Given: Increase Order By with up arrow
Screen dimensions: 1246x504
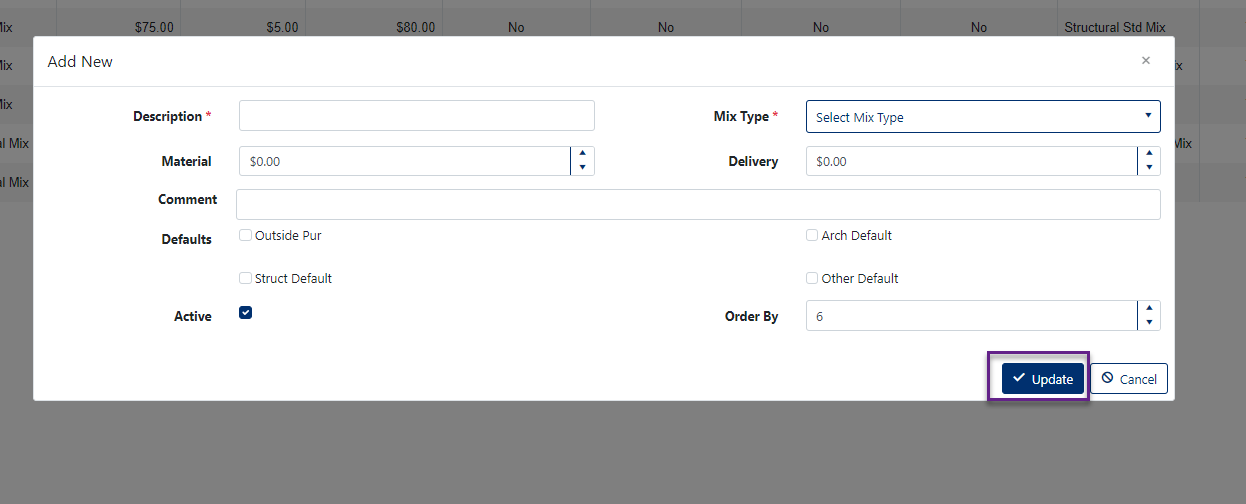Looking at the screenshot, I should (1149, 308).
